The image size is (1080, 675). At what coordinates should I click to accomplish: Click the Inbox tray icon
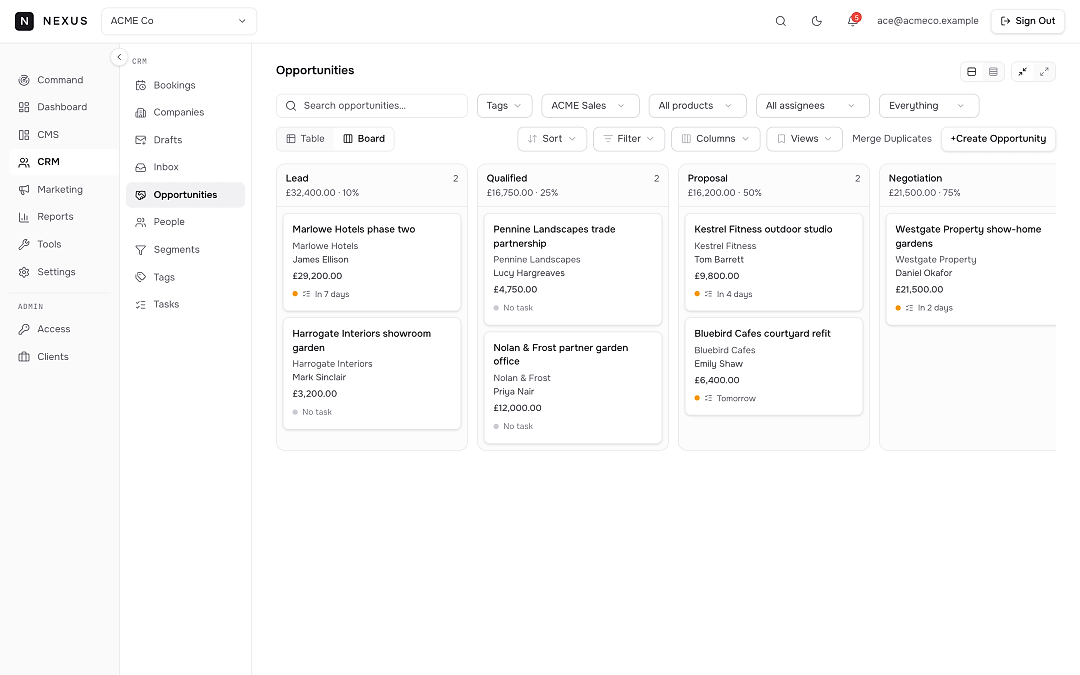coord(141,167)
